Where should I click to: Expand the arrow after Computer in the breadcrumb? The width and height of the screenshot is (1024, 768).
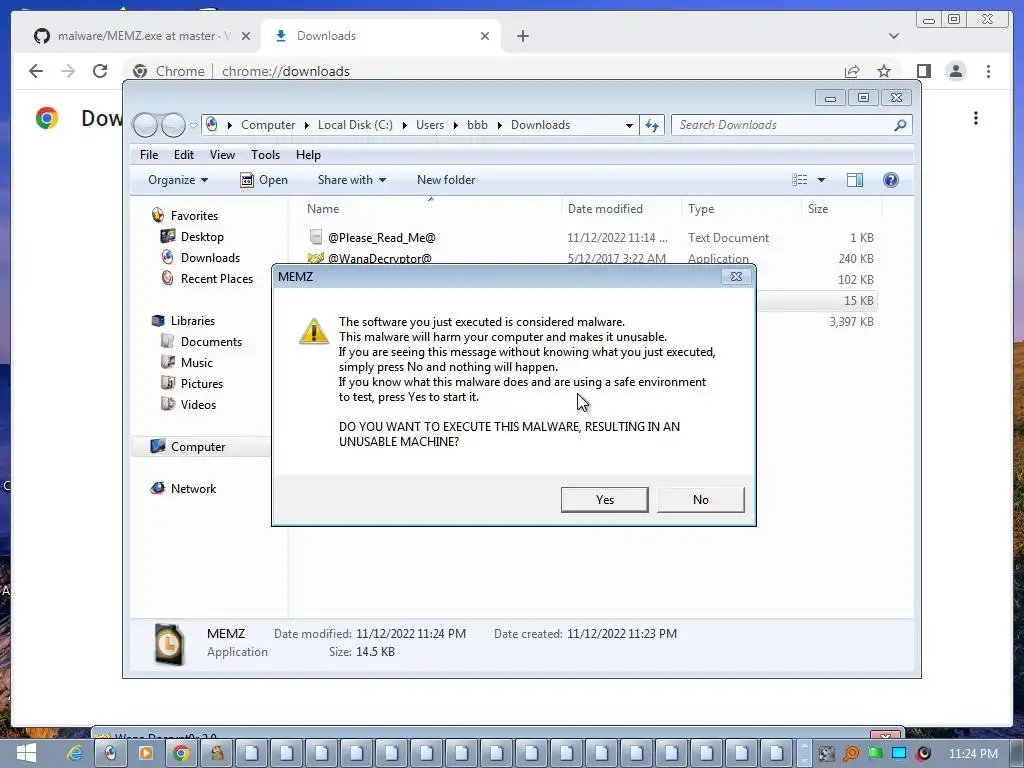307,125
